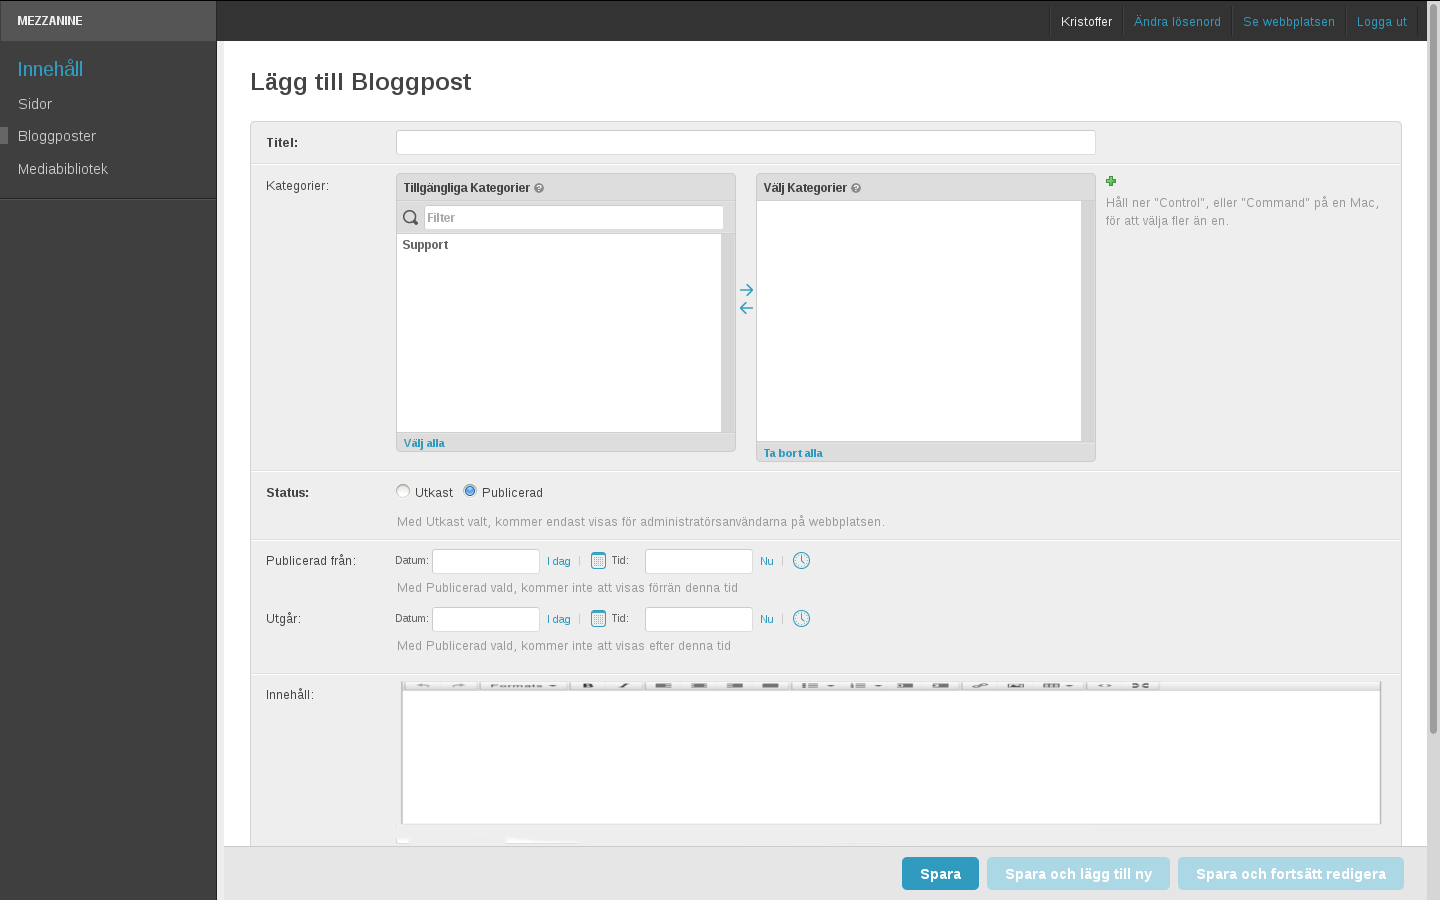Click the MEZZANINE logo header
Screen dimensions: 1440x900
(50, 21)
